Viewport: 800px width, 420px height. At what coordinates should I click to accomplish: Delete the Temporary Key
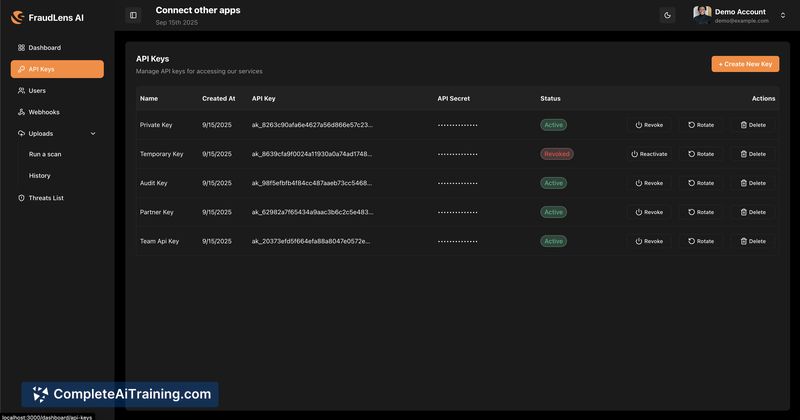click(753, 154)
